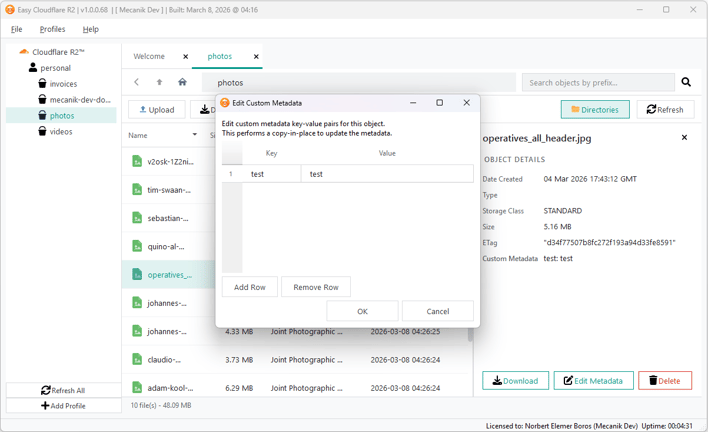The height and width of the screenshot is (432, 708).
Task: Open the Profiles menu
Action: point(52,29)
